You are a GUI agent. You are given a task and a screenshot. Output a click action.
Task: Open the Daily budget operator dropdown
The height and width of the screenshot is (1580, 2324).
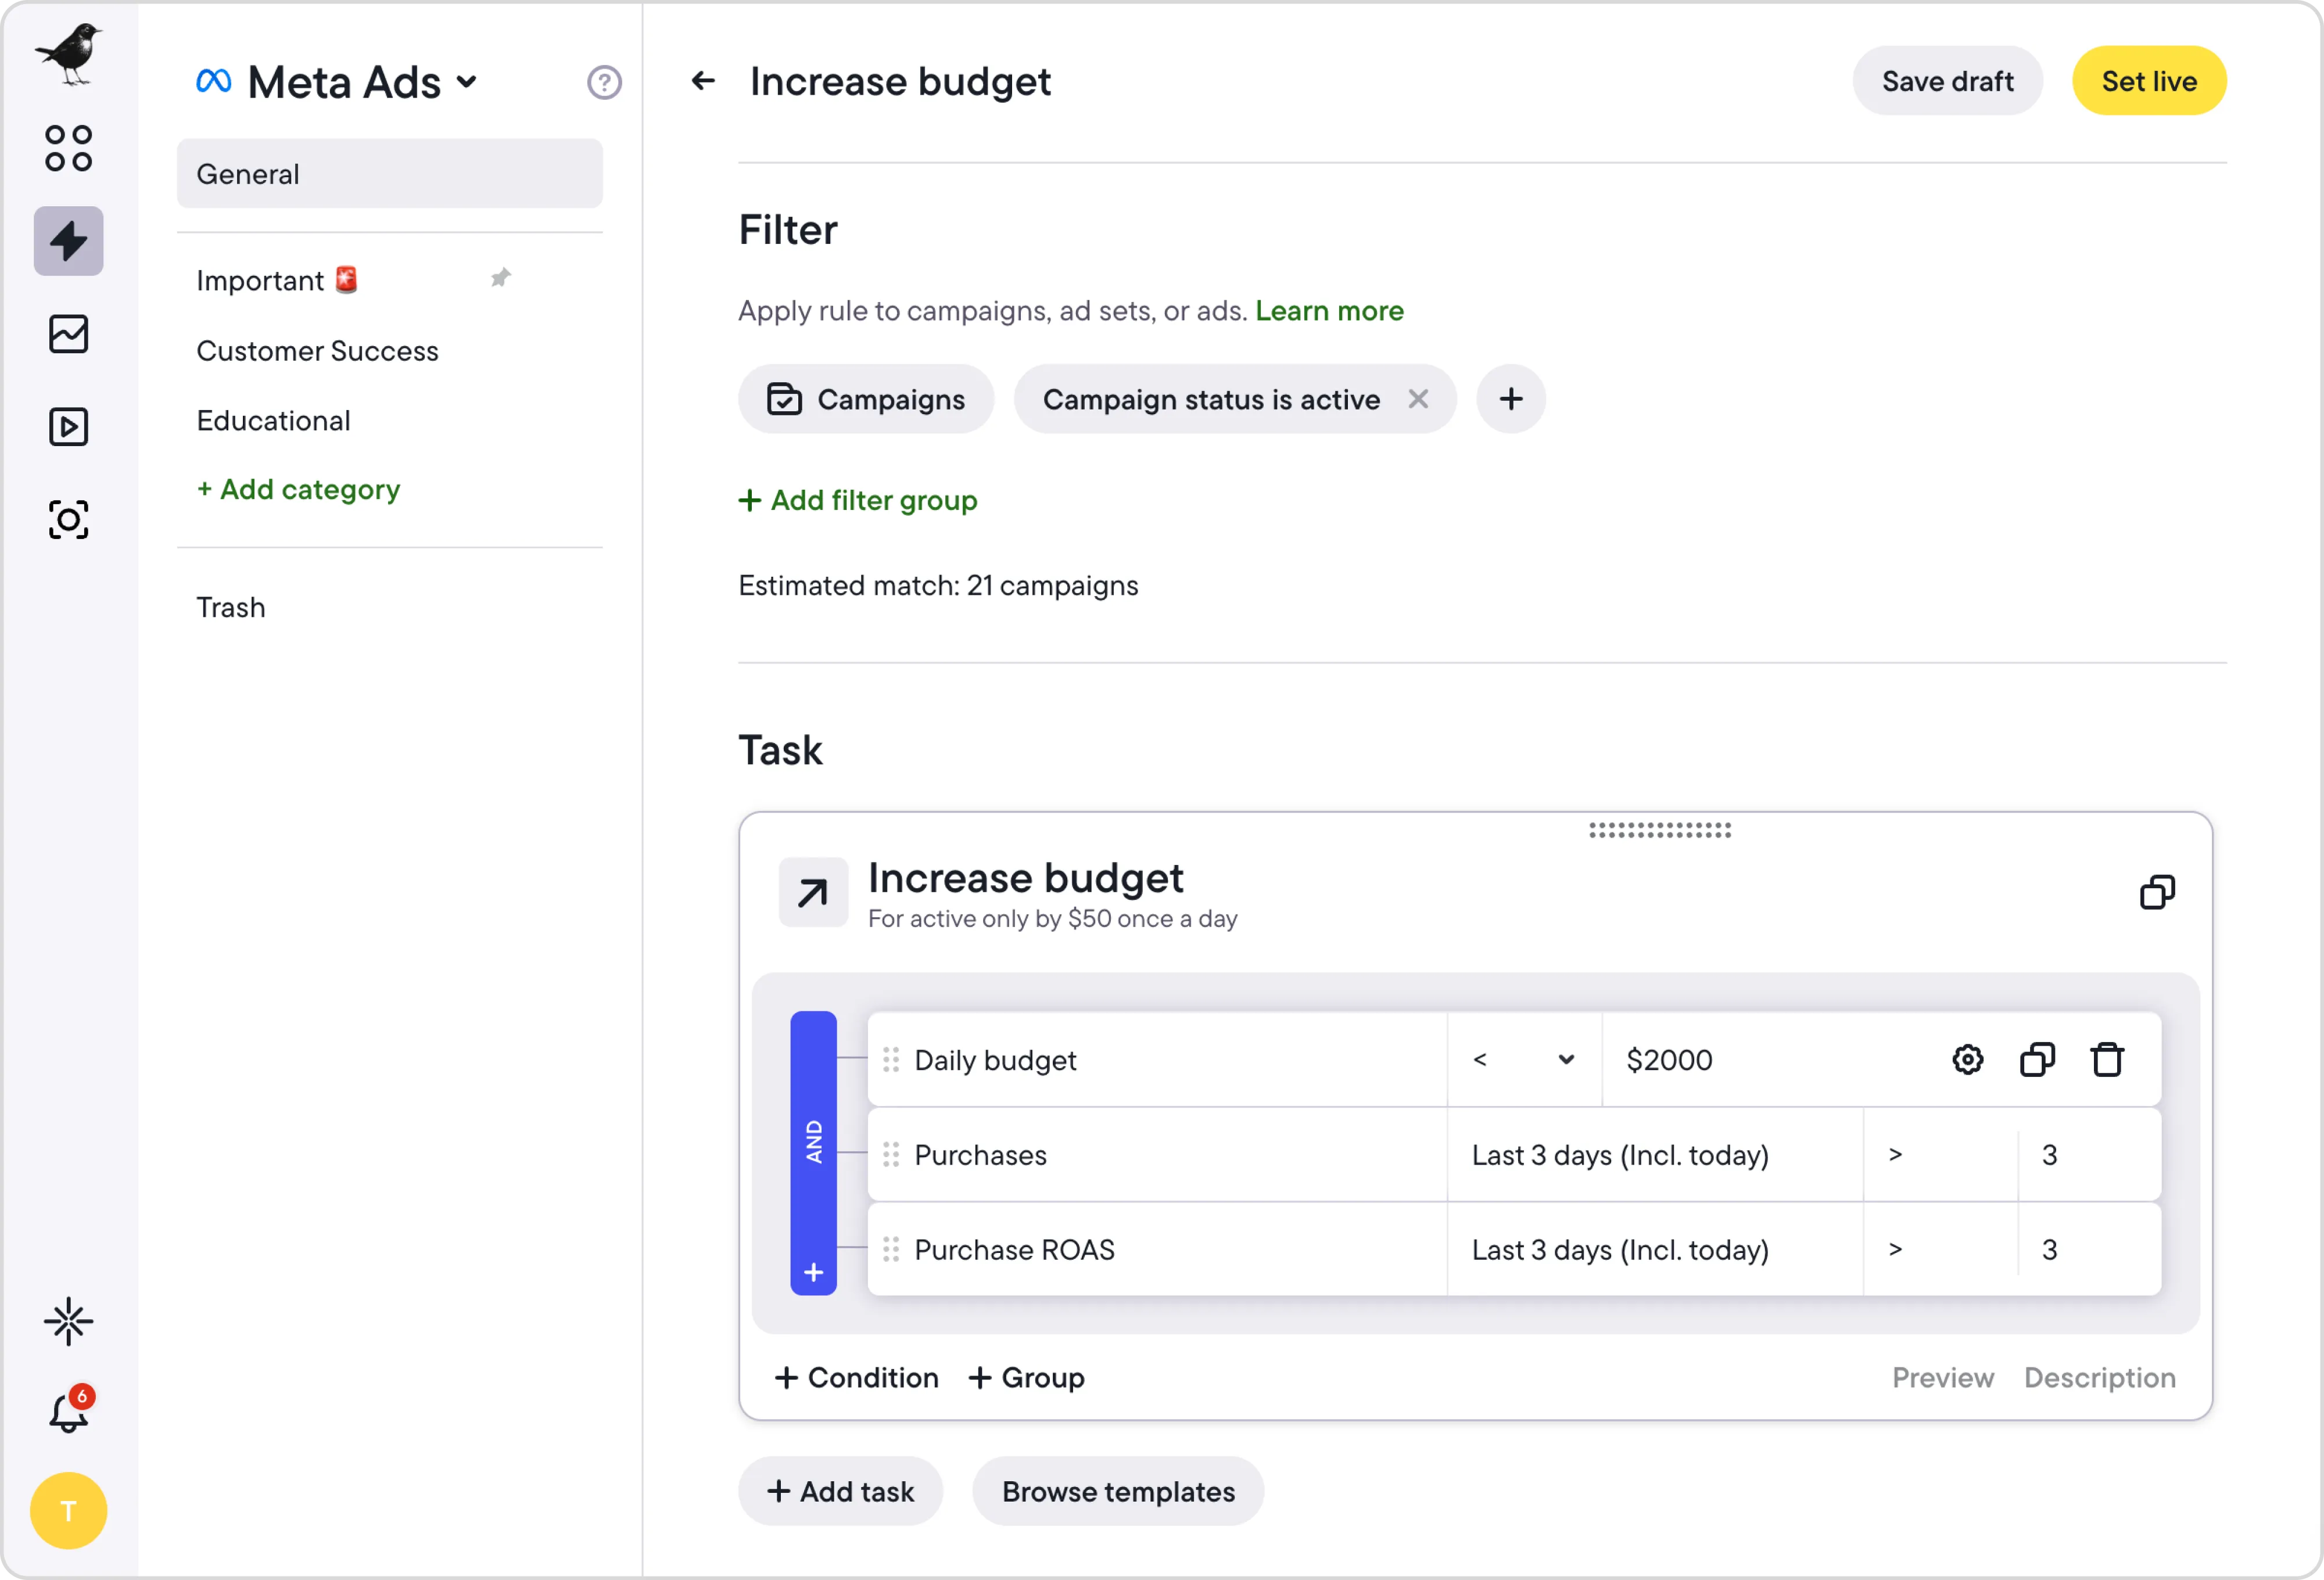[x=1523, y=1060]
